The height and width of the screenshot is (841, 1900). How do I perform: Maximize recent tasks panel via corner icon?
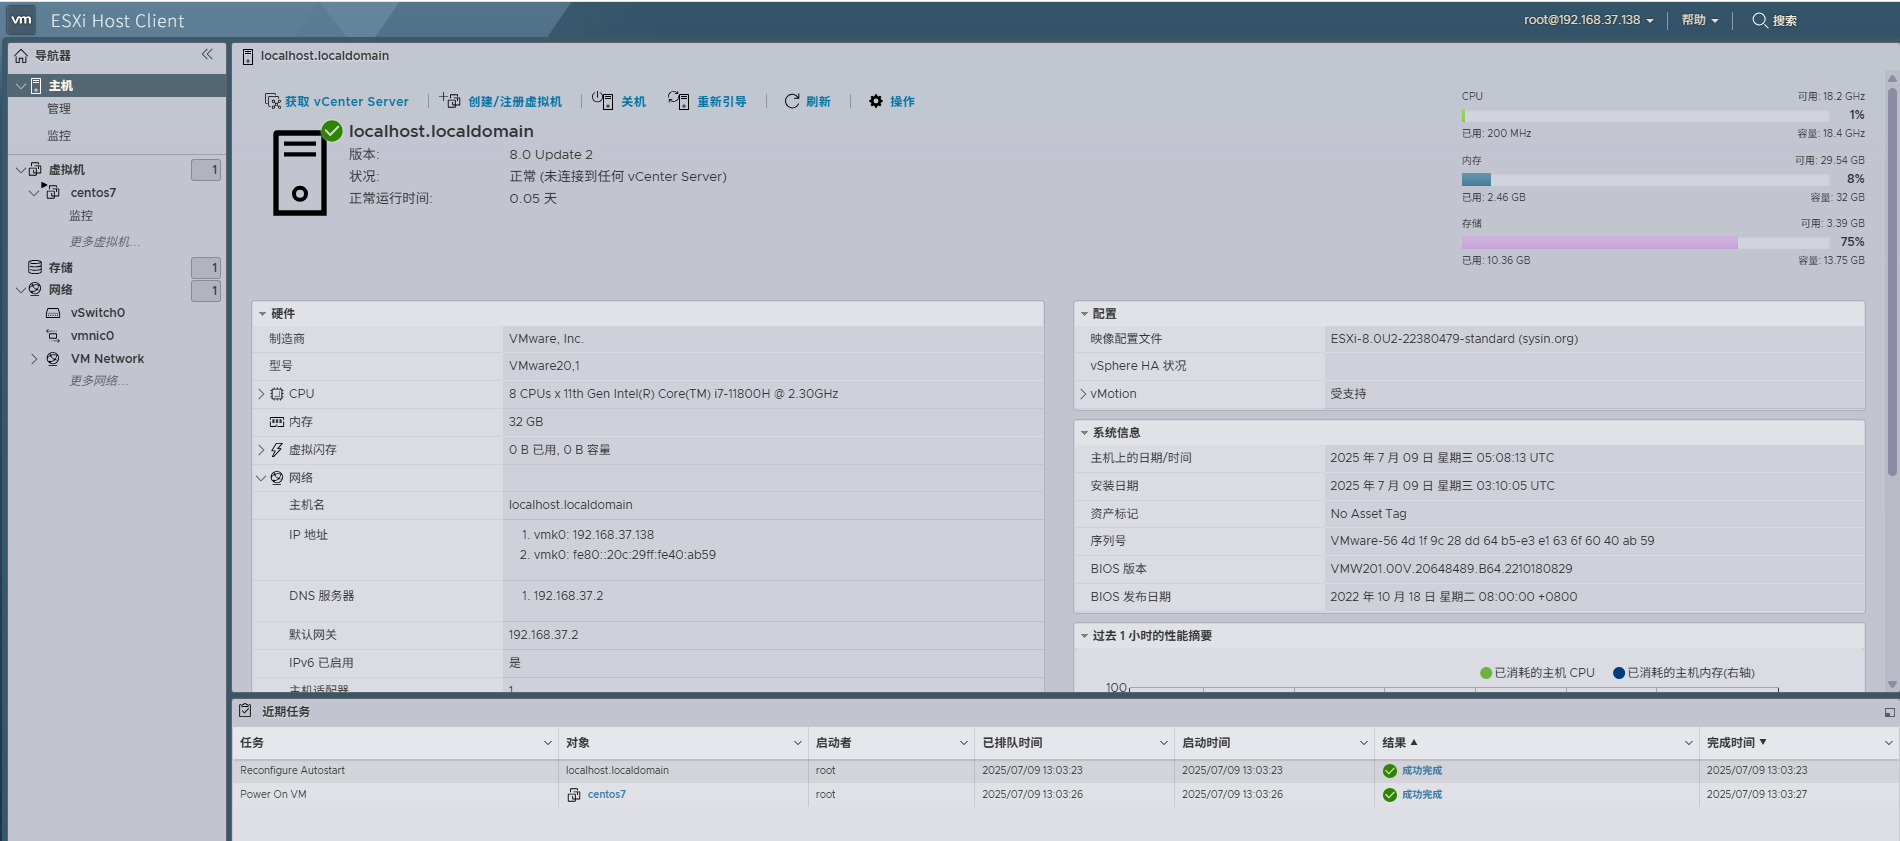point(1889,712)
